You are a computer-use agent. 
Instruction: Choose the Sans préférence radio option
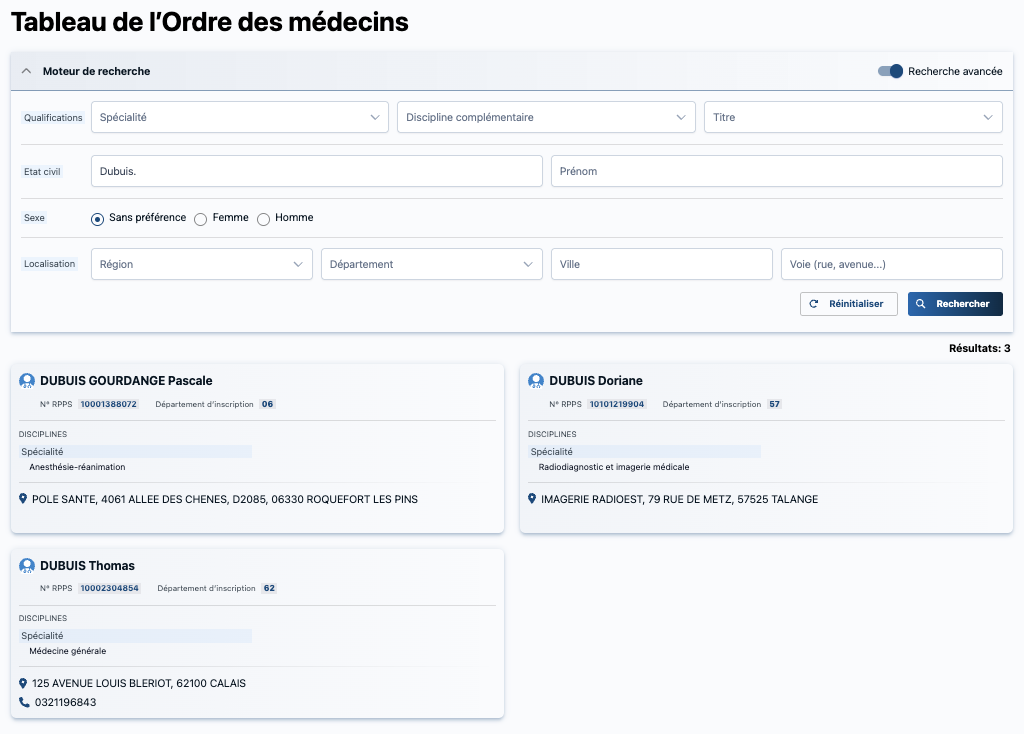click(x=97, y=219)
